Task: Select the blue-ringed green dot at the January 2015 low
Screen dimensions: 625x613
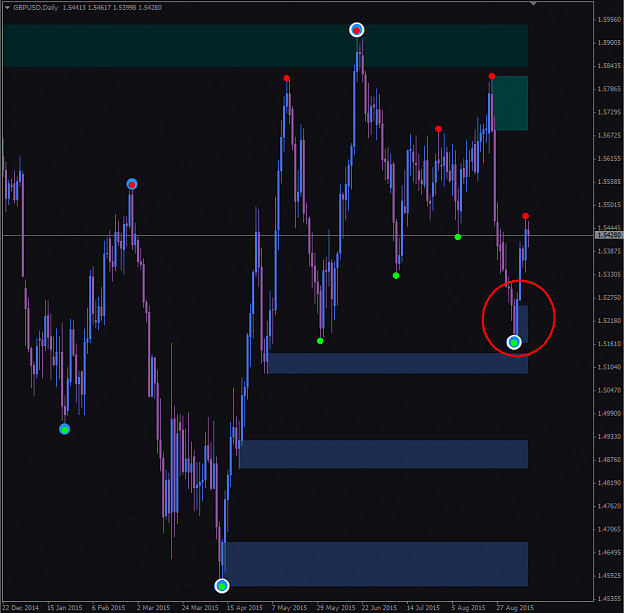Action: coord(65,429)
